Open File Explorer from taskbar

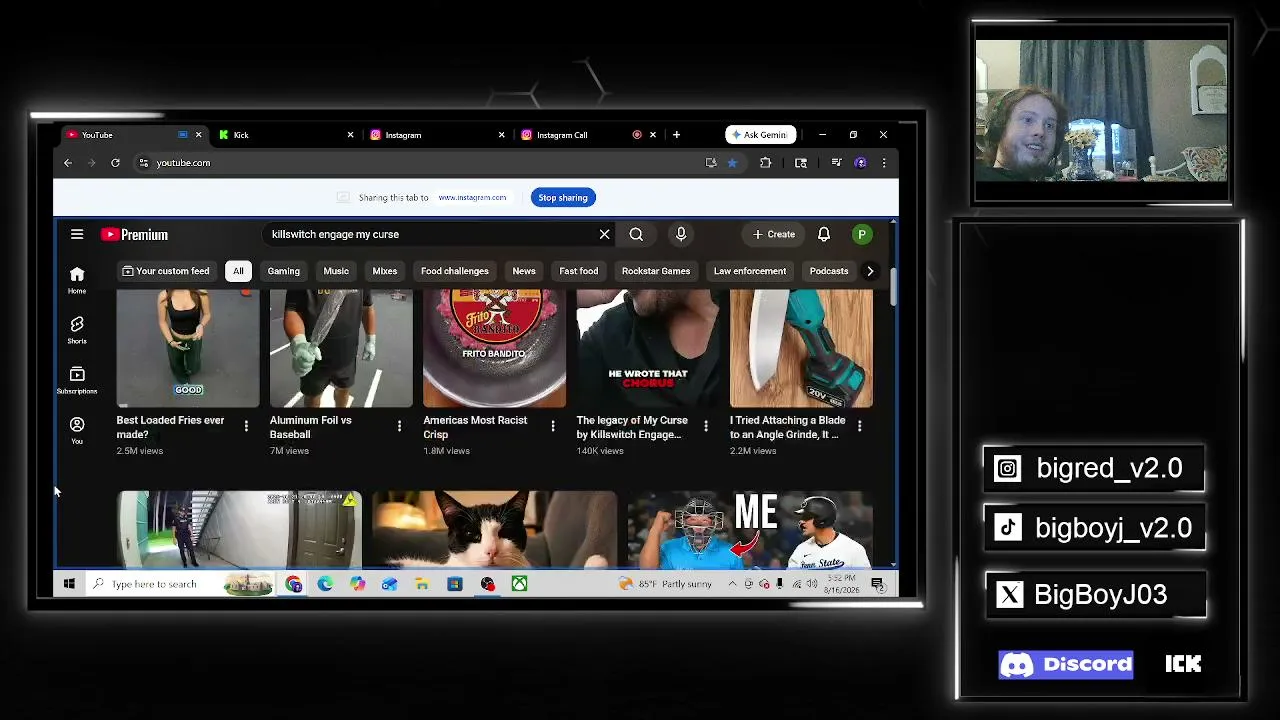[x=422, y=584]
